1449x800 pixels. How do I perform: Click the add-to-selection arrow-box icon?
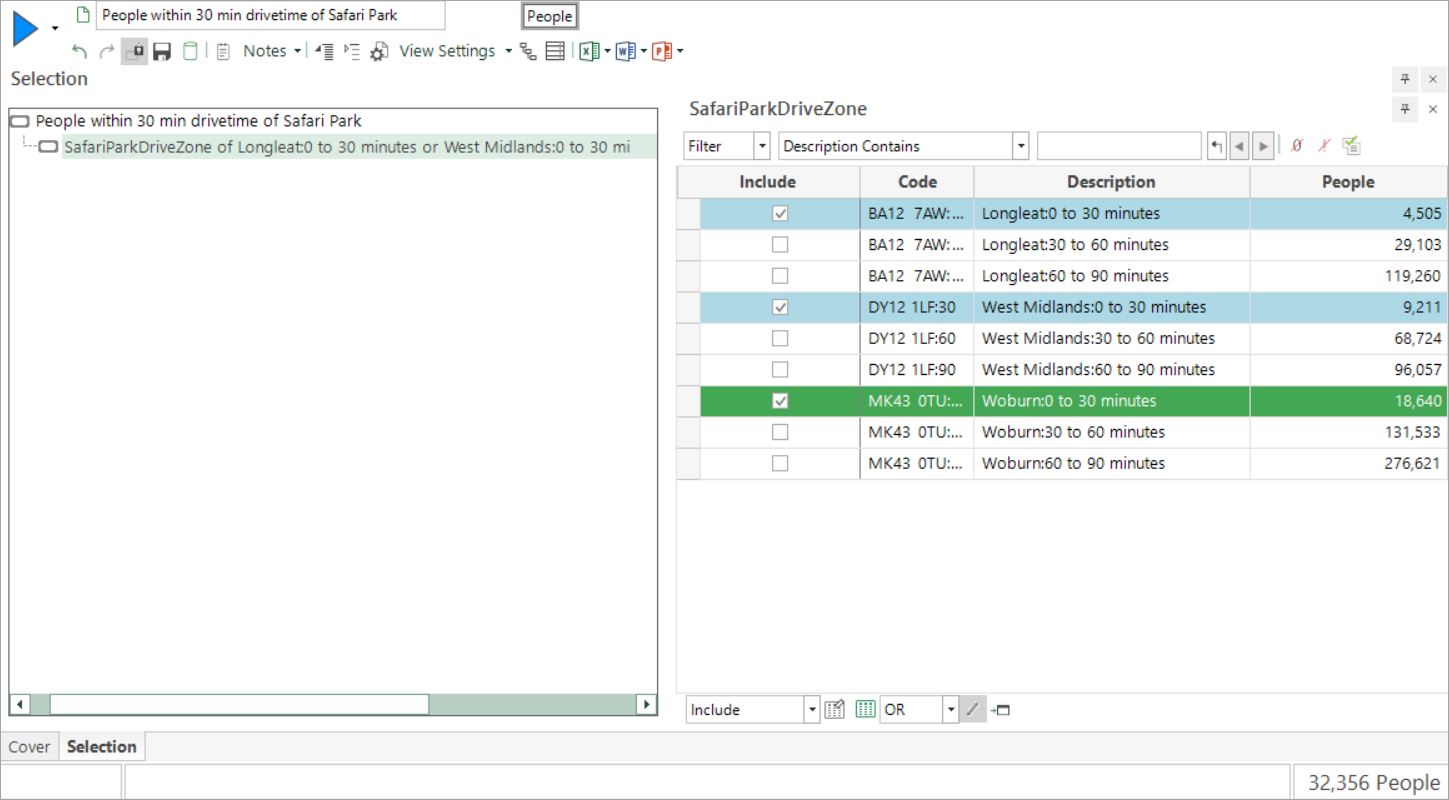(1000, 710)
